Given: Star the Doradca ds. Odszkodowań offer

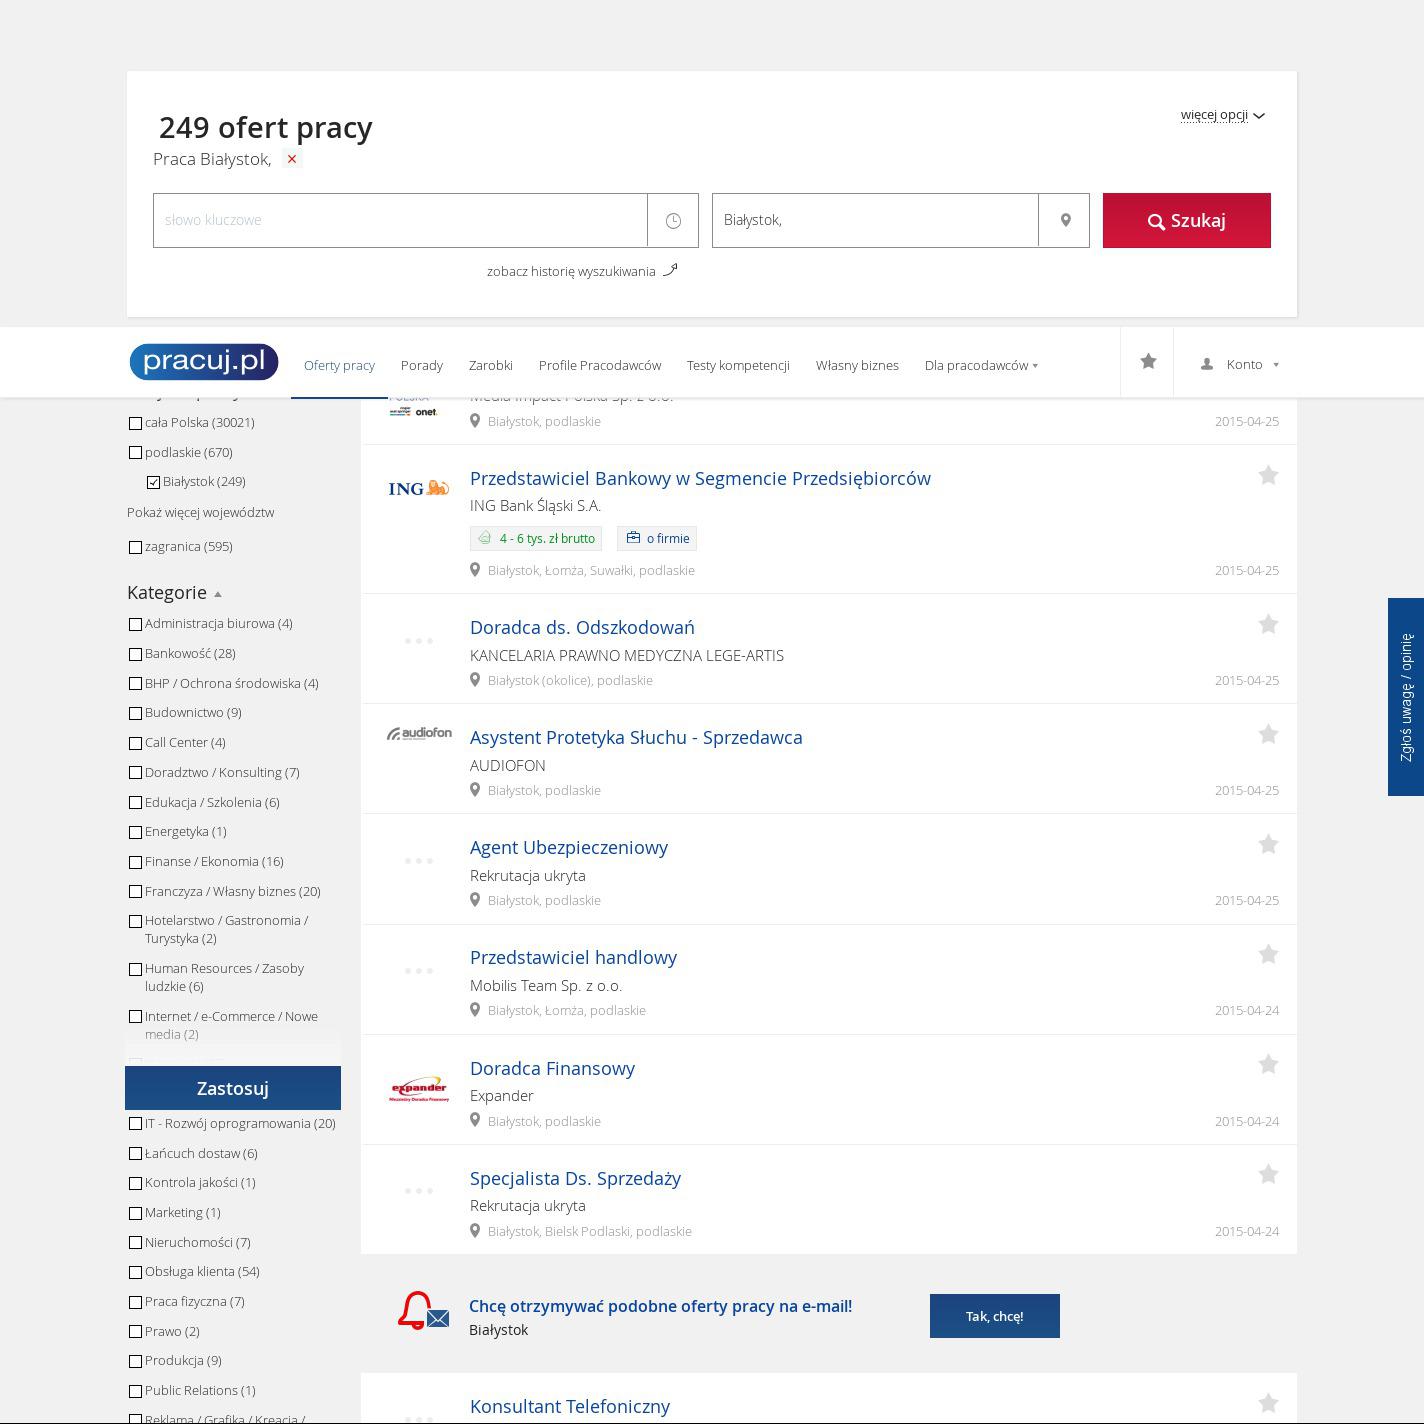Looking at the screenshot, I should click(x=1268, y=624).
